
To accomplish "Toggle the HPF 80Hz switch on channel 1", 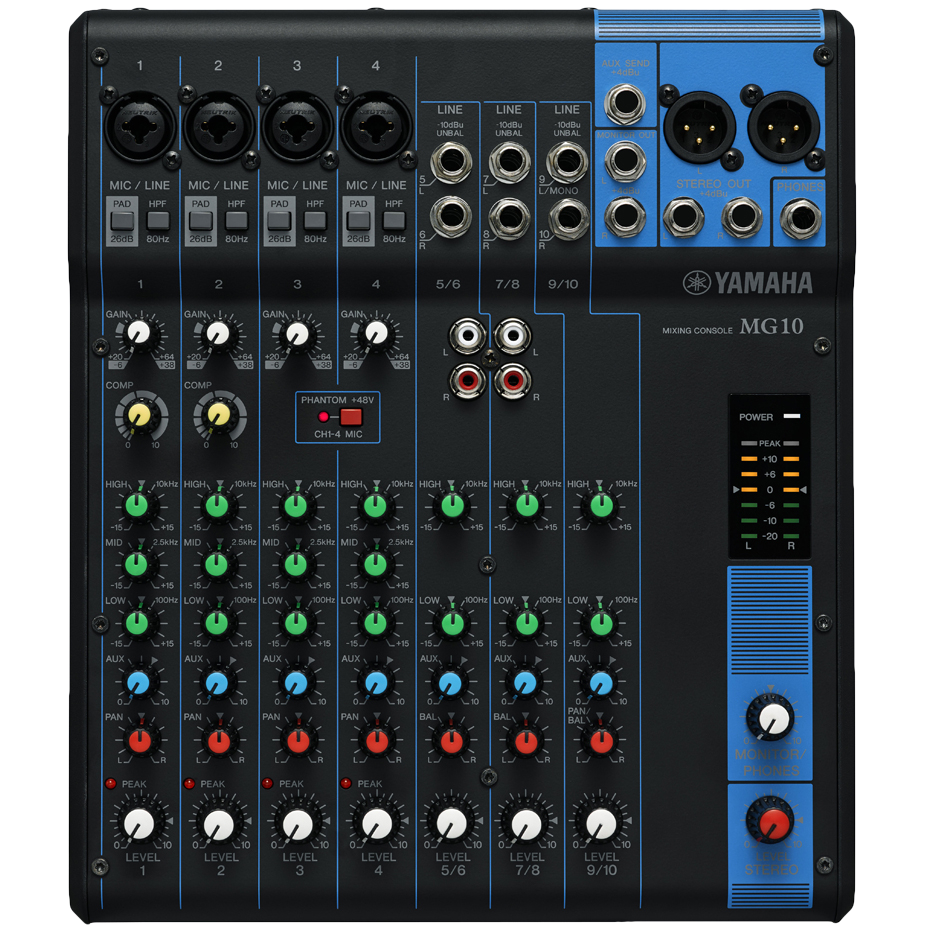I will point(158,221).
